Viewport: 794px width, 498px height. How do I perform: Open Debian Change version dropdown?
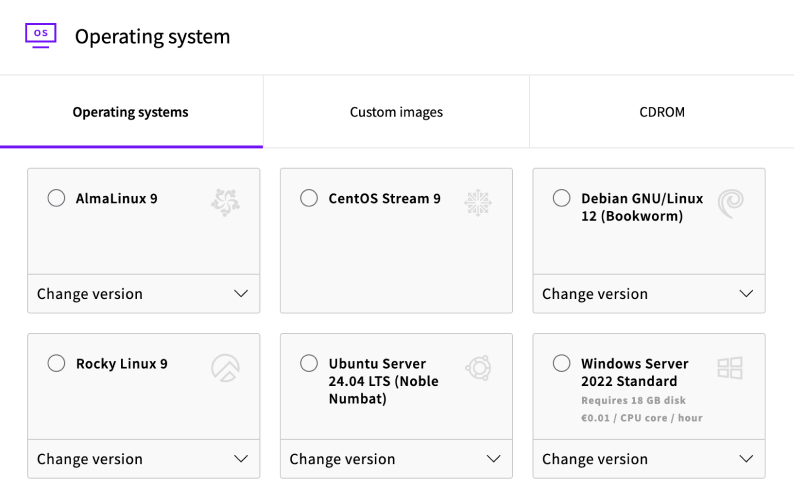coord(648,294)
